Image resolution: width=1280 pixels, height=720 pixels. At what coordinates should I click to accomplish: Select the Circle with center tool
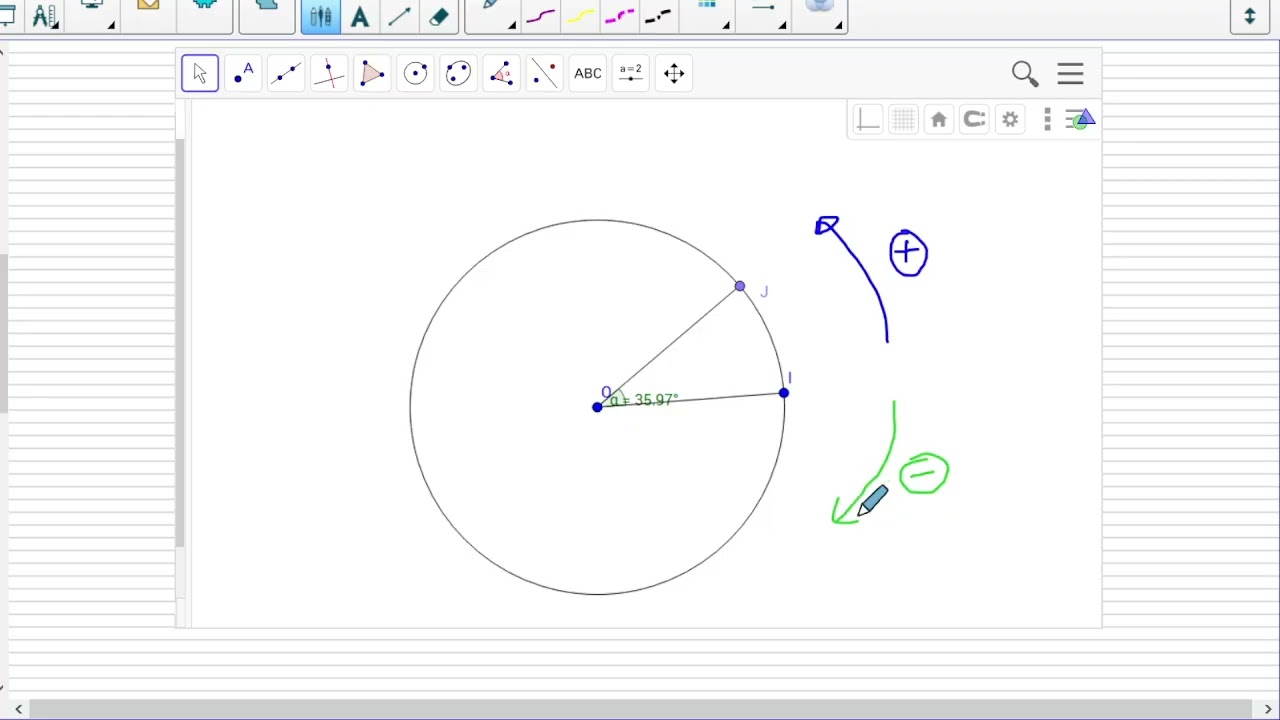pyautogui.click(x=415, y=73)
